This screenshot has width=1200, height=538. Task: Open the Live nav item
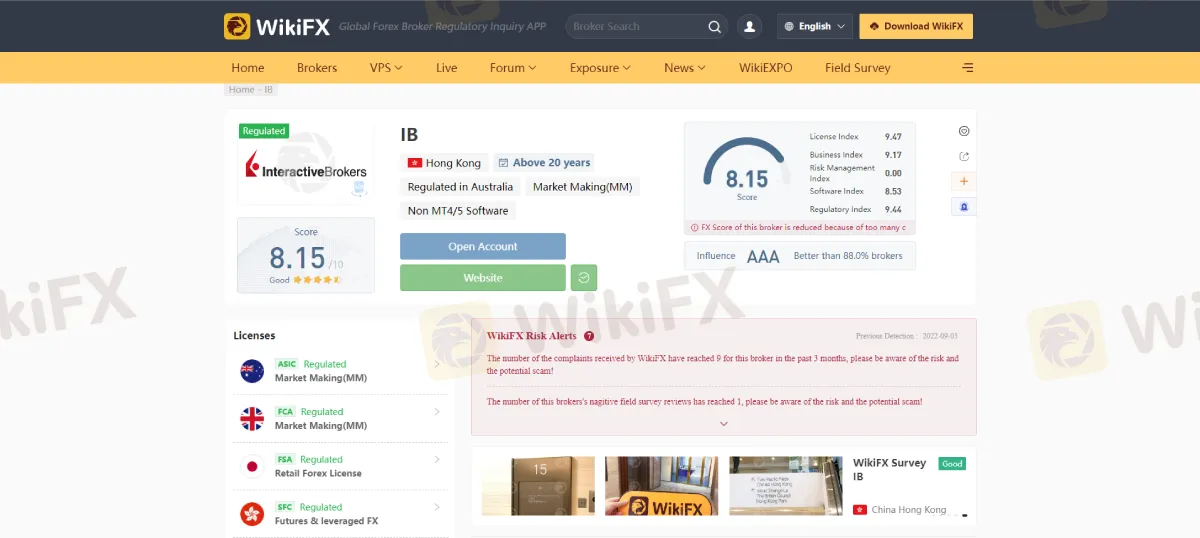coord(447,68)
